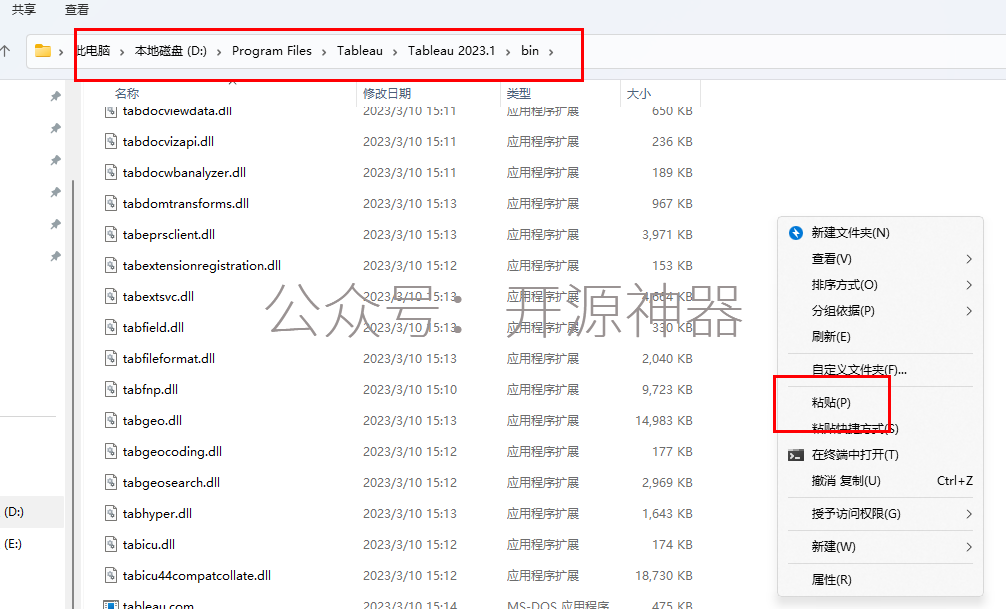The image size is (1006, 609).
Task: Click the tabeprsclient.dll file icon
Action: click(x=111, y=234)
